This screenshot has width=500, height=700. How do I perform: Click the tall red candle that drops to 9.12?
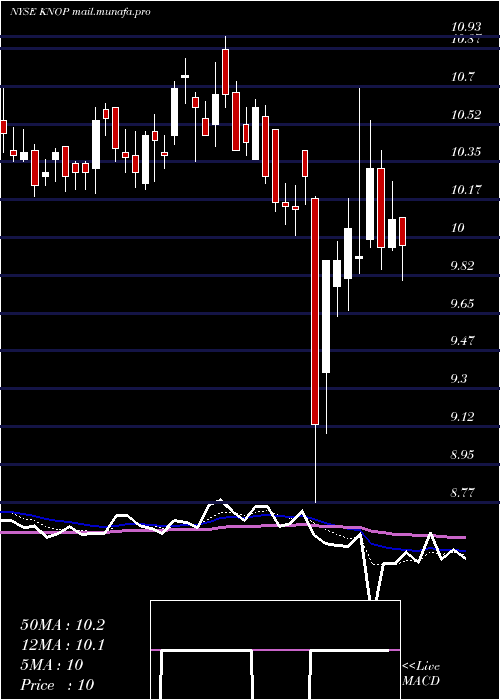click(315, 311)
